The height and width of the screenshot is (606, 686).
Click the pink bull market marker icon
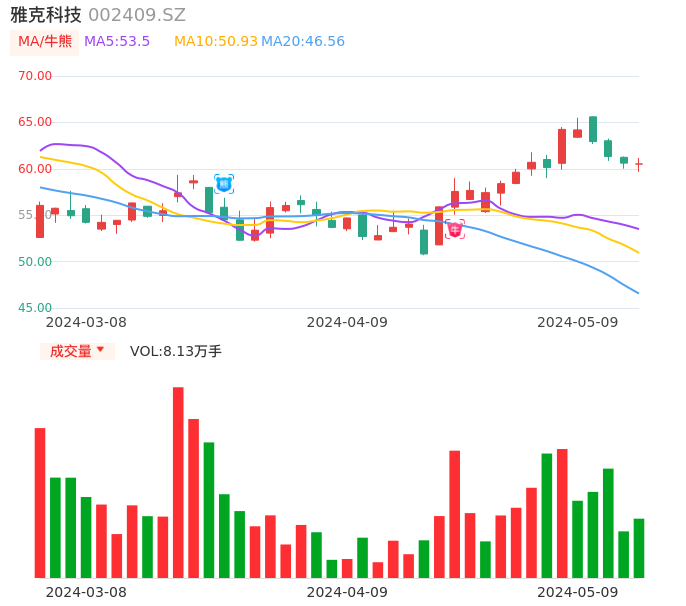click(x=455, y=230)
